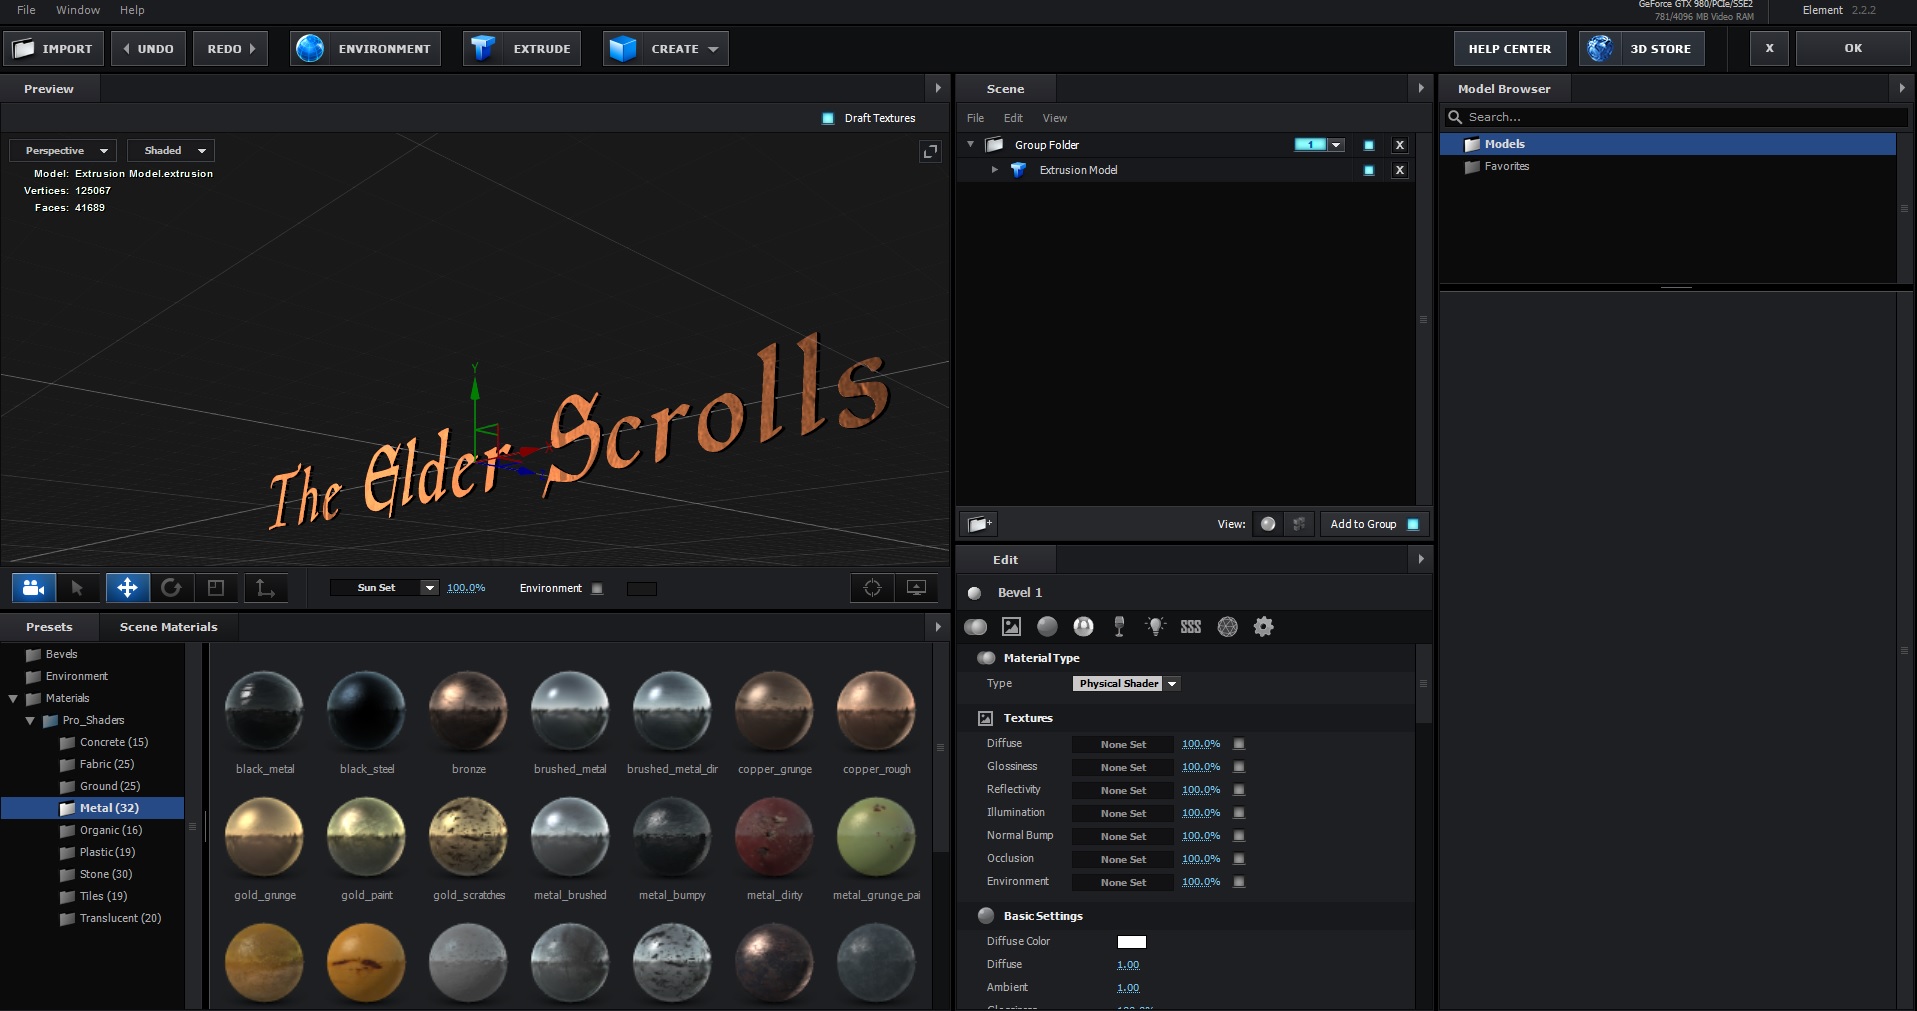Toggle the Environment checkbox in preview bar
Viewport: 1917px width, 1011px height.
click(x=597, y=589)
